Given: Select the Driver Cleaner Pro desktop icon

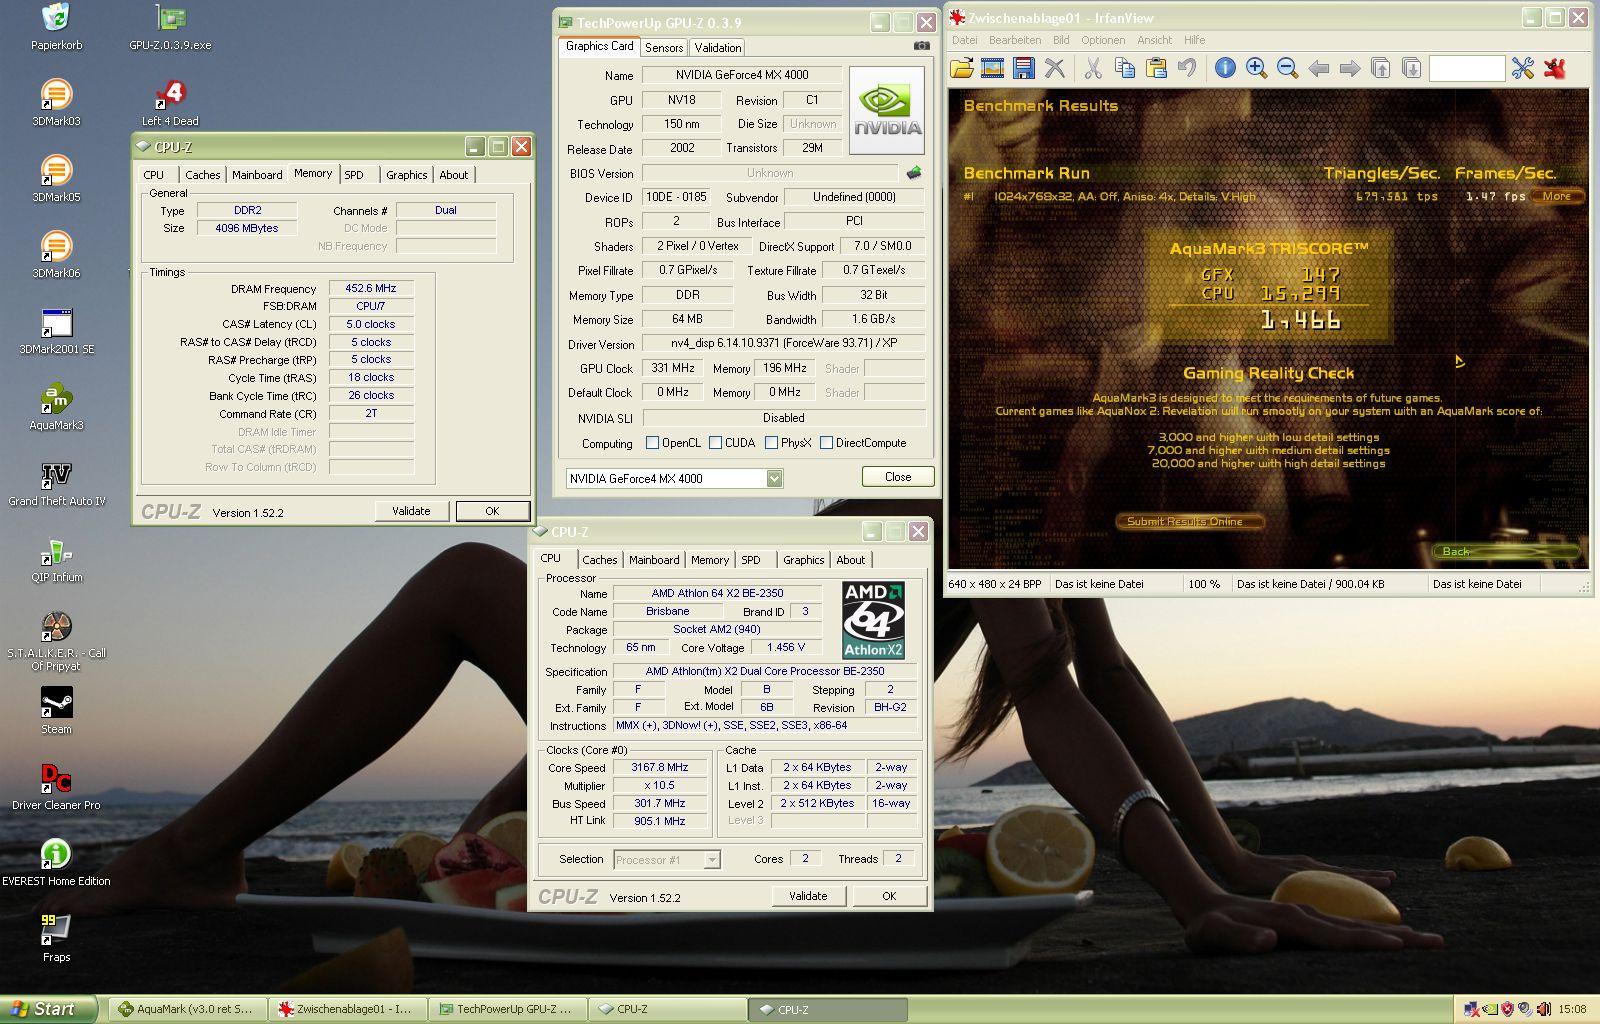Looking at the screenshot, I should click(56, 786).
